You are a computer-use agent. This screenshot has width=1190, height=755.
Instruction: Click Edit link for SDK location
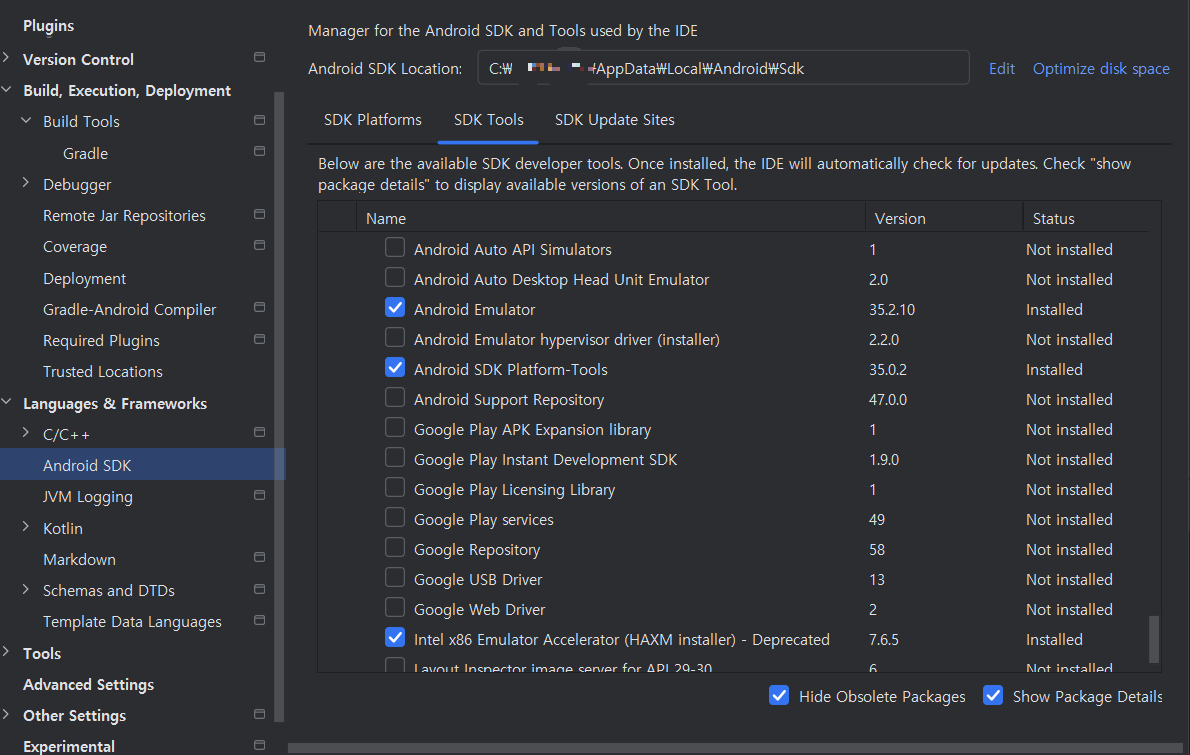point(1002,68)
